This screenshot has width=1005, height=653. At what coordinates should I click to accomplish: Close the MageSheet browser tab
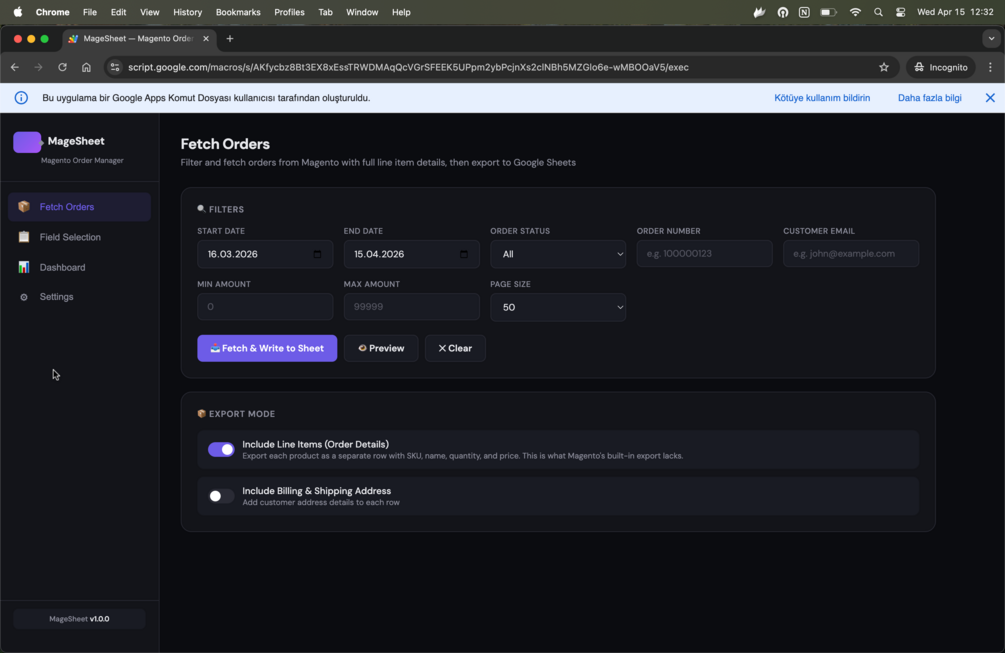(206, 38)
